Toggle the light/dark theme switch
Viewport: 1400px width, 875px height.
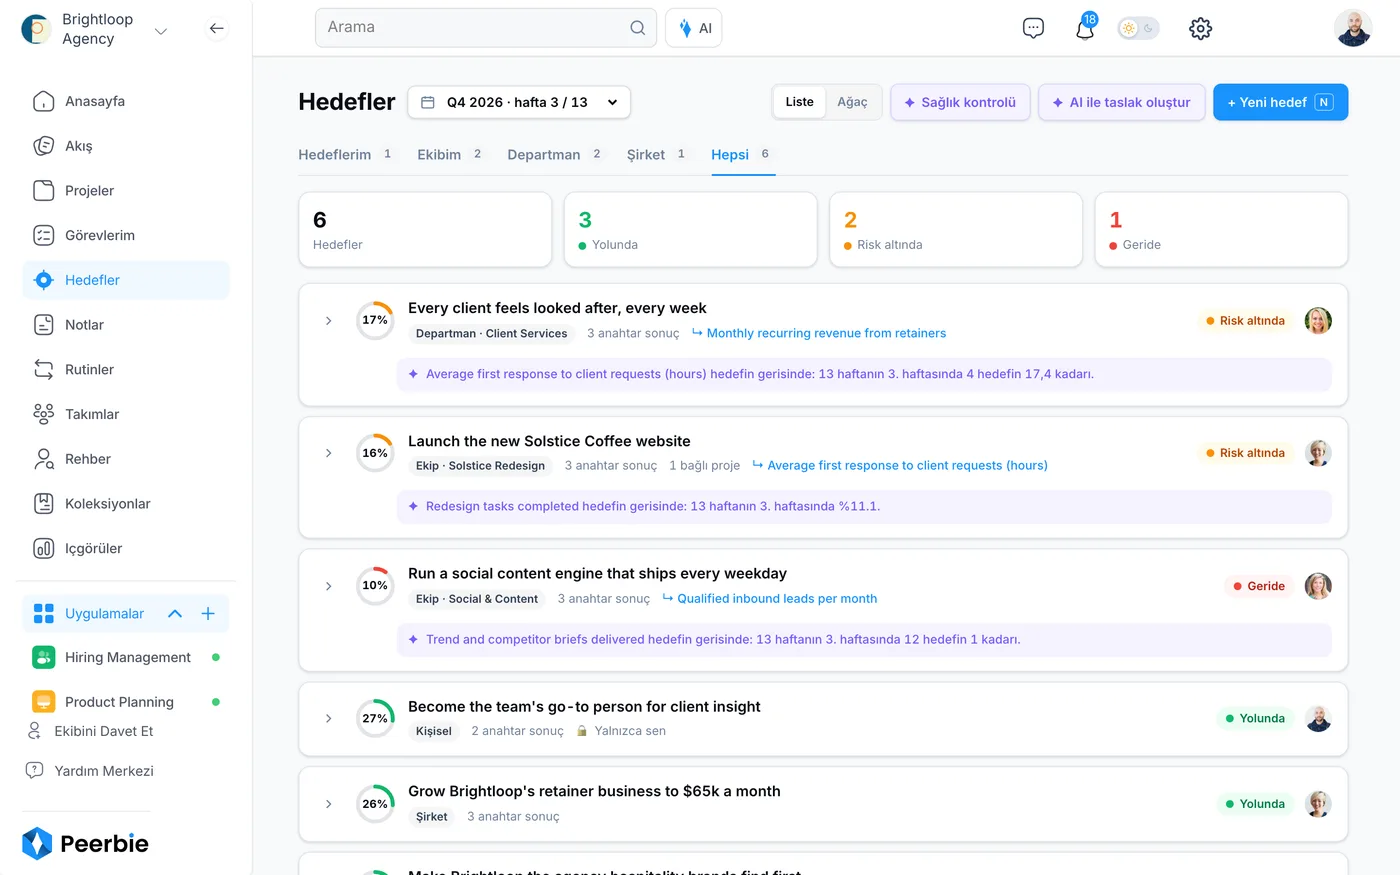[x=1138, y=28]
